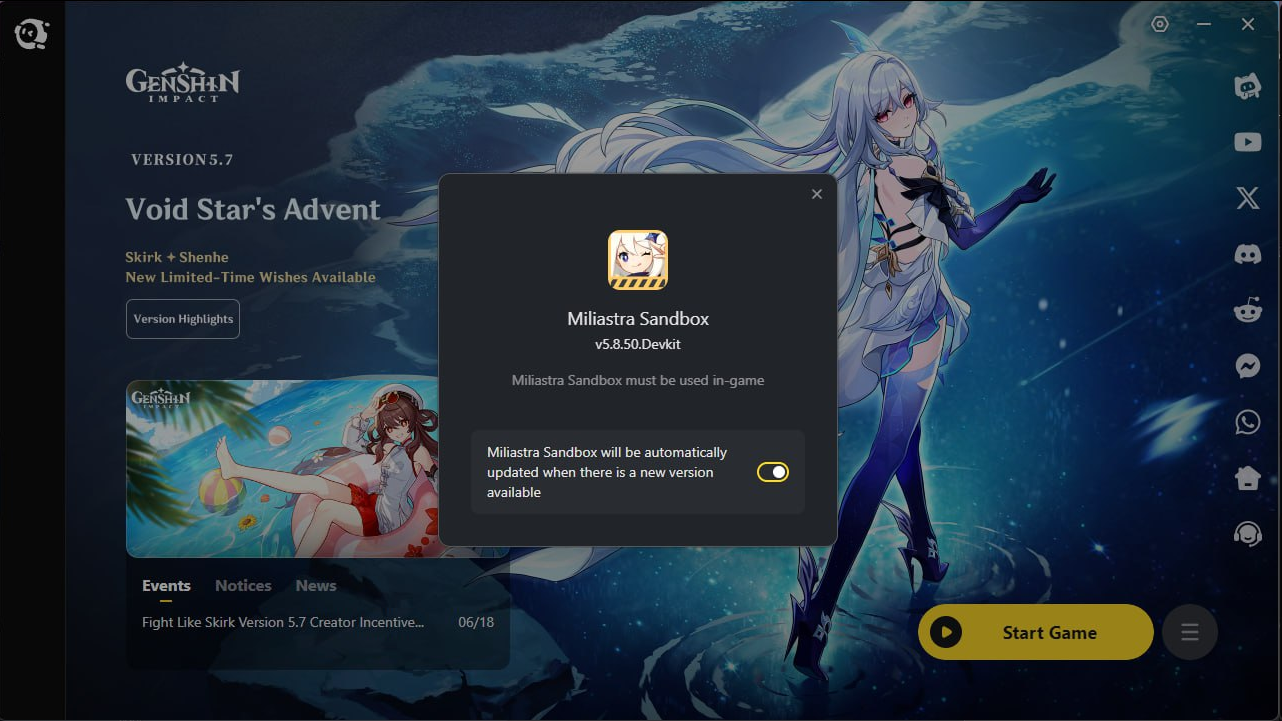
Task: Open the robot-face community icon above YouTube
Action: [1248, 86]
